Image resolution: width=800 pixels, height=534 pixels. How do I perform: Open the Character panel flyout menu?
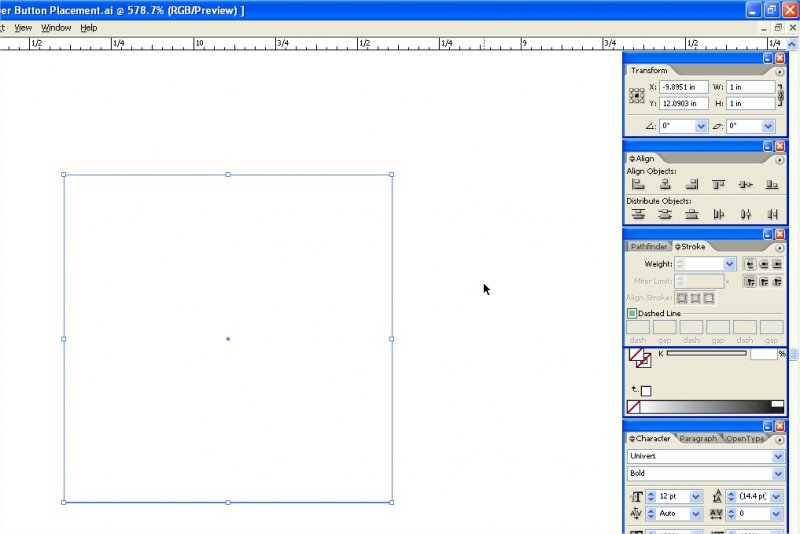click(x=780, y=440)
